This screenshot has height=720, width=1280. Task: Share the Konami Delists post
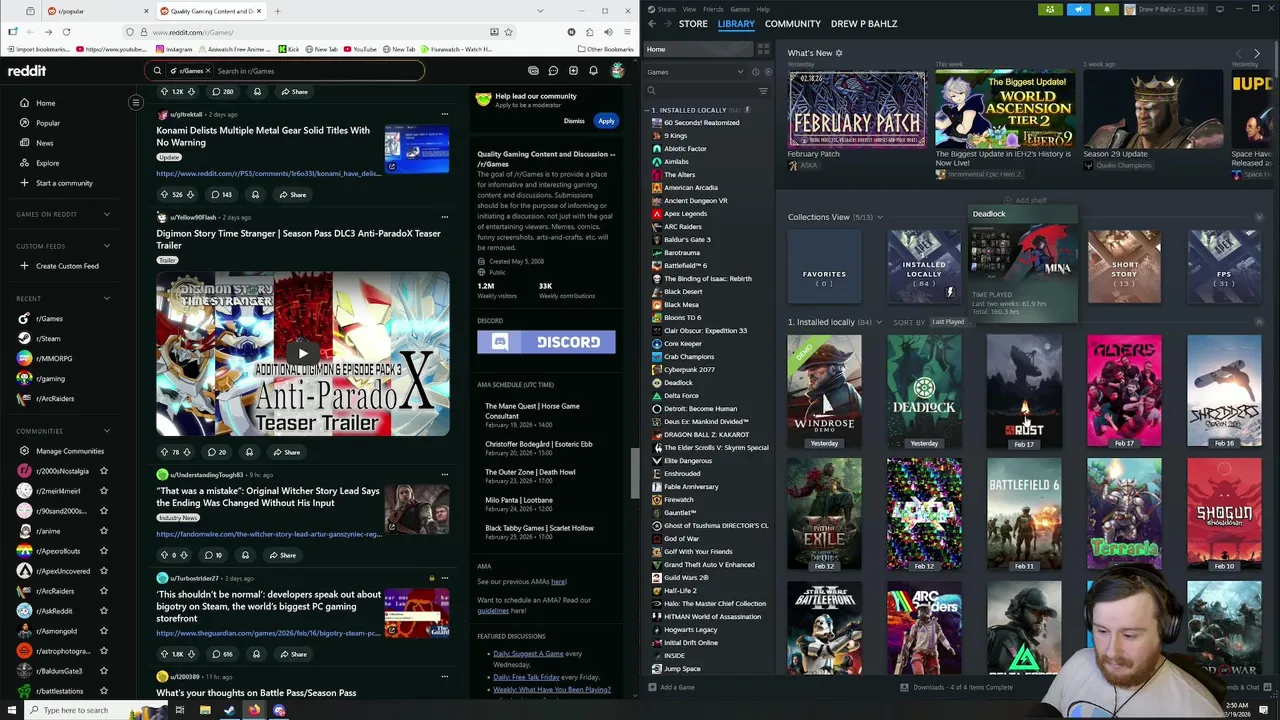coord(293,195)
